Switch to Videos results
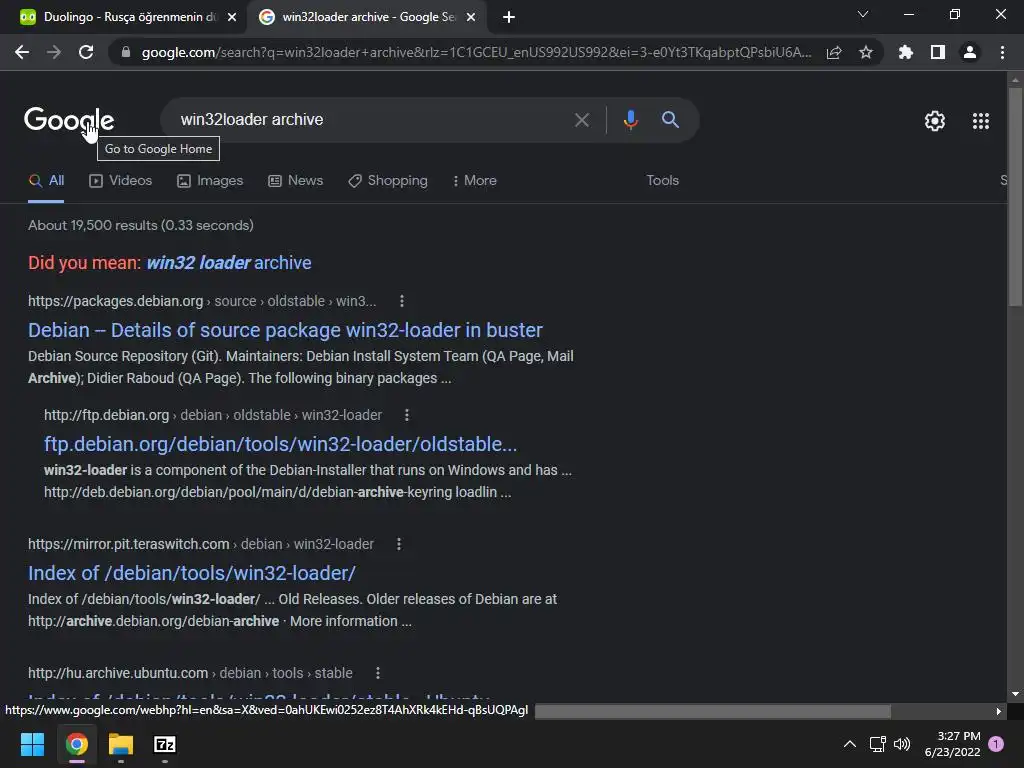The height and width of the screenshot is (768, 1024). pos(121,181)
